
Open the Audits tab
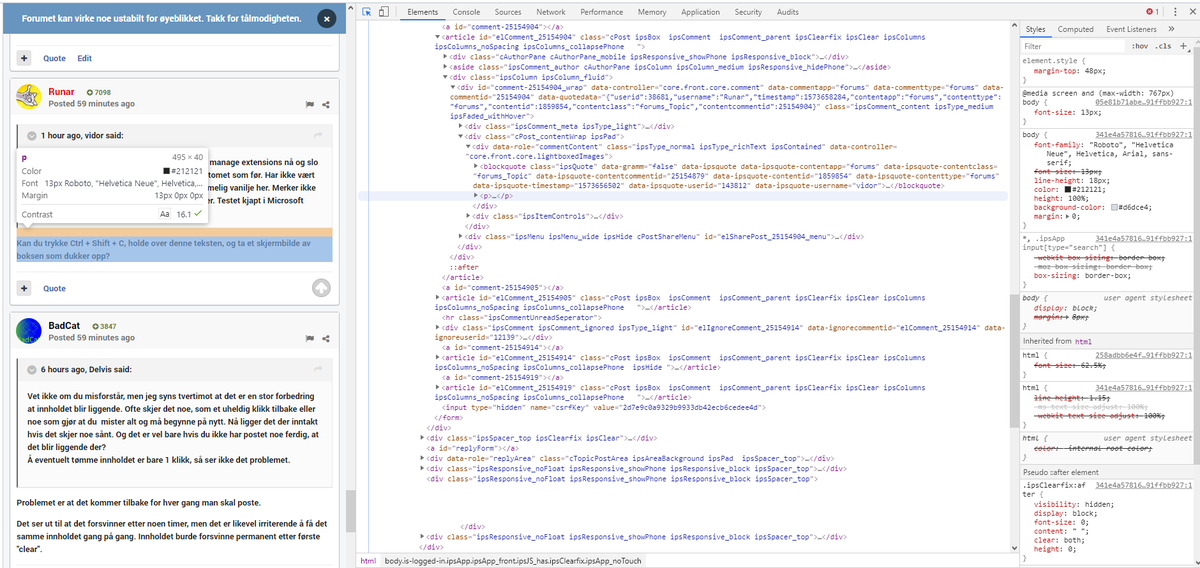click(788, 12)
